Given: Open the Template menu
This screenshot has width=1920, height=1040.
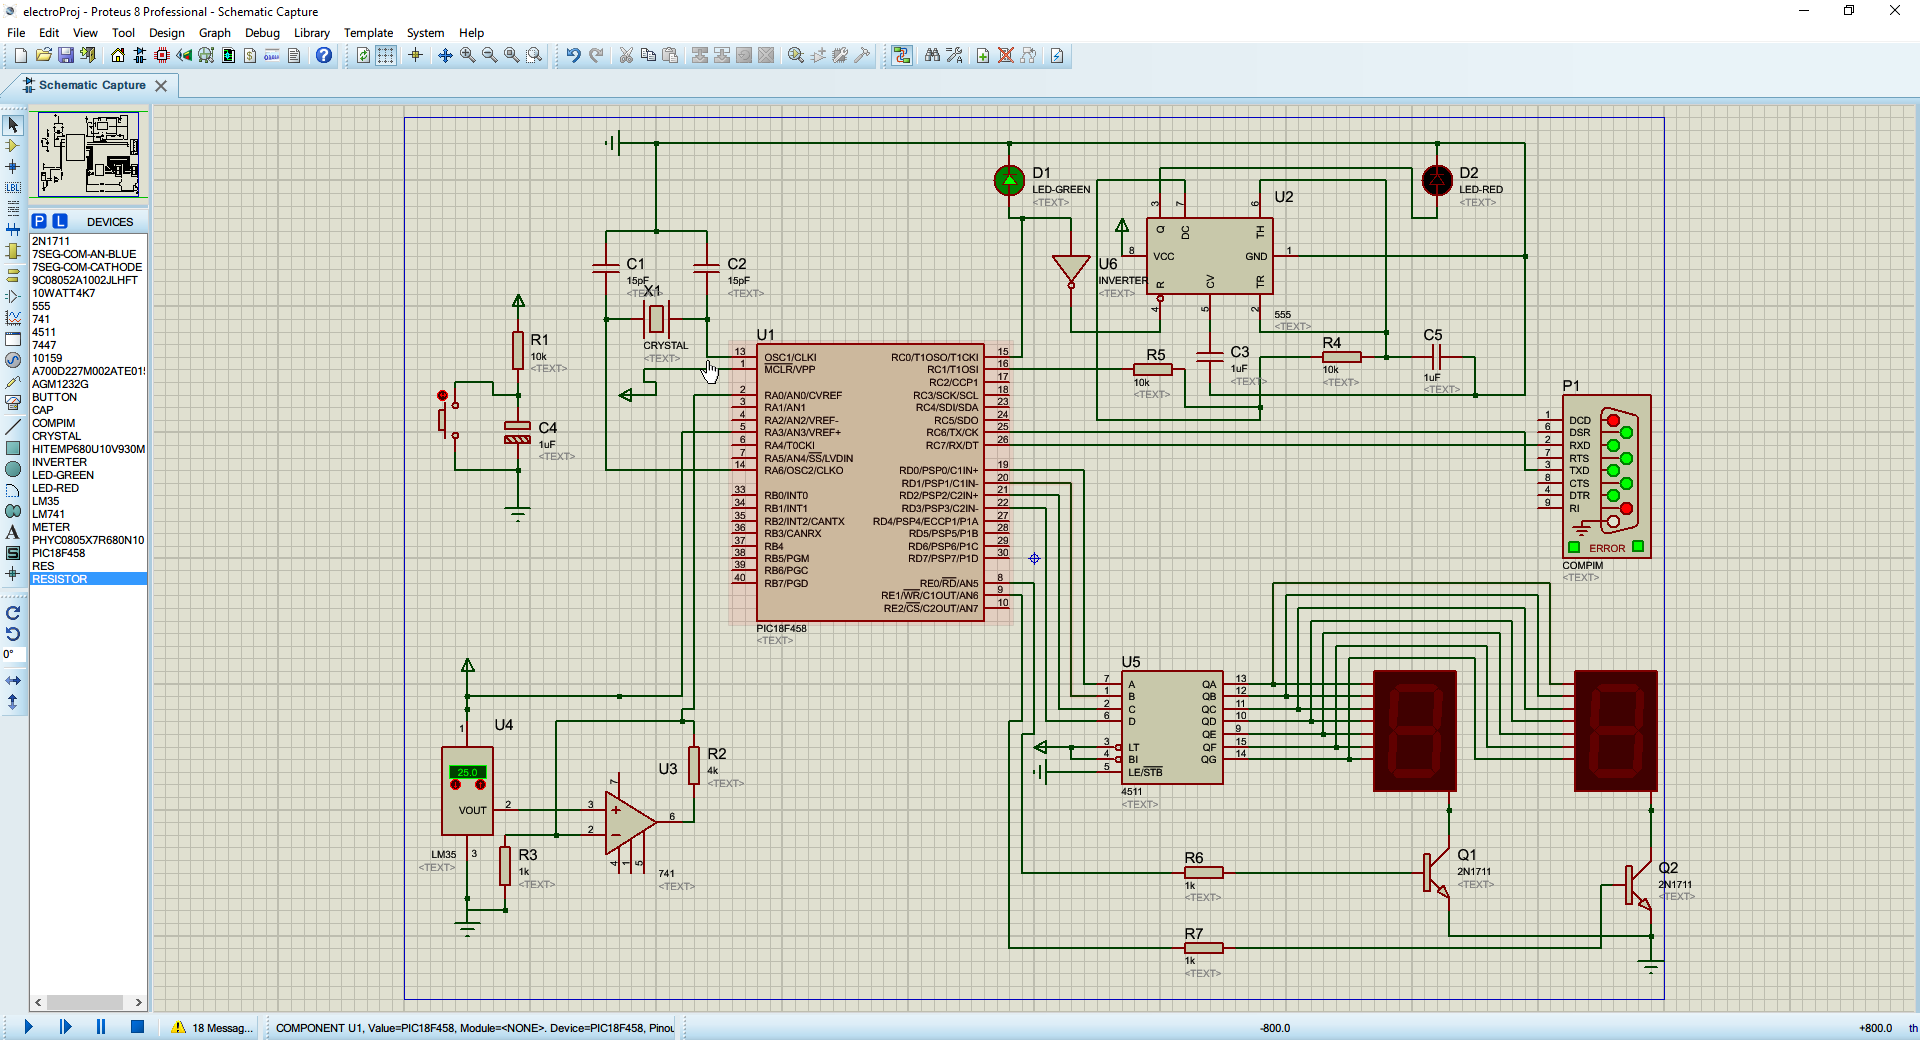Looking at the screenshot, I should pyautogui.click(x=368, y=33).
